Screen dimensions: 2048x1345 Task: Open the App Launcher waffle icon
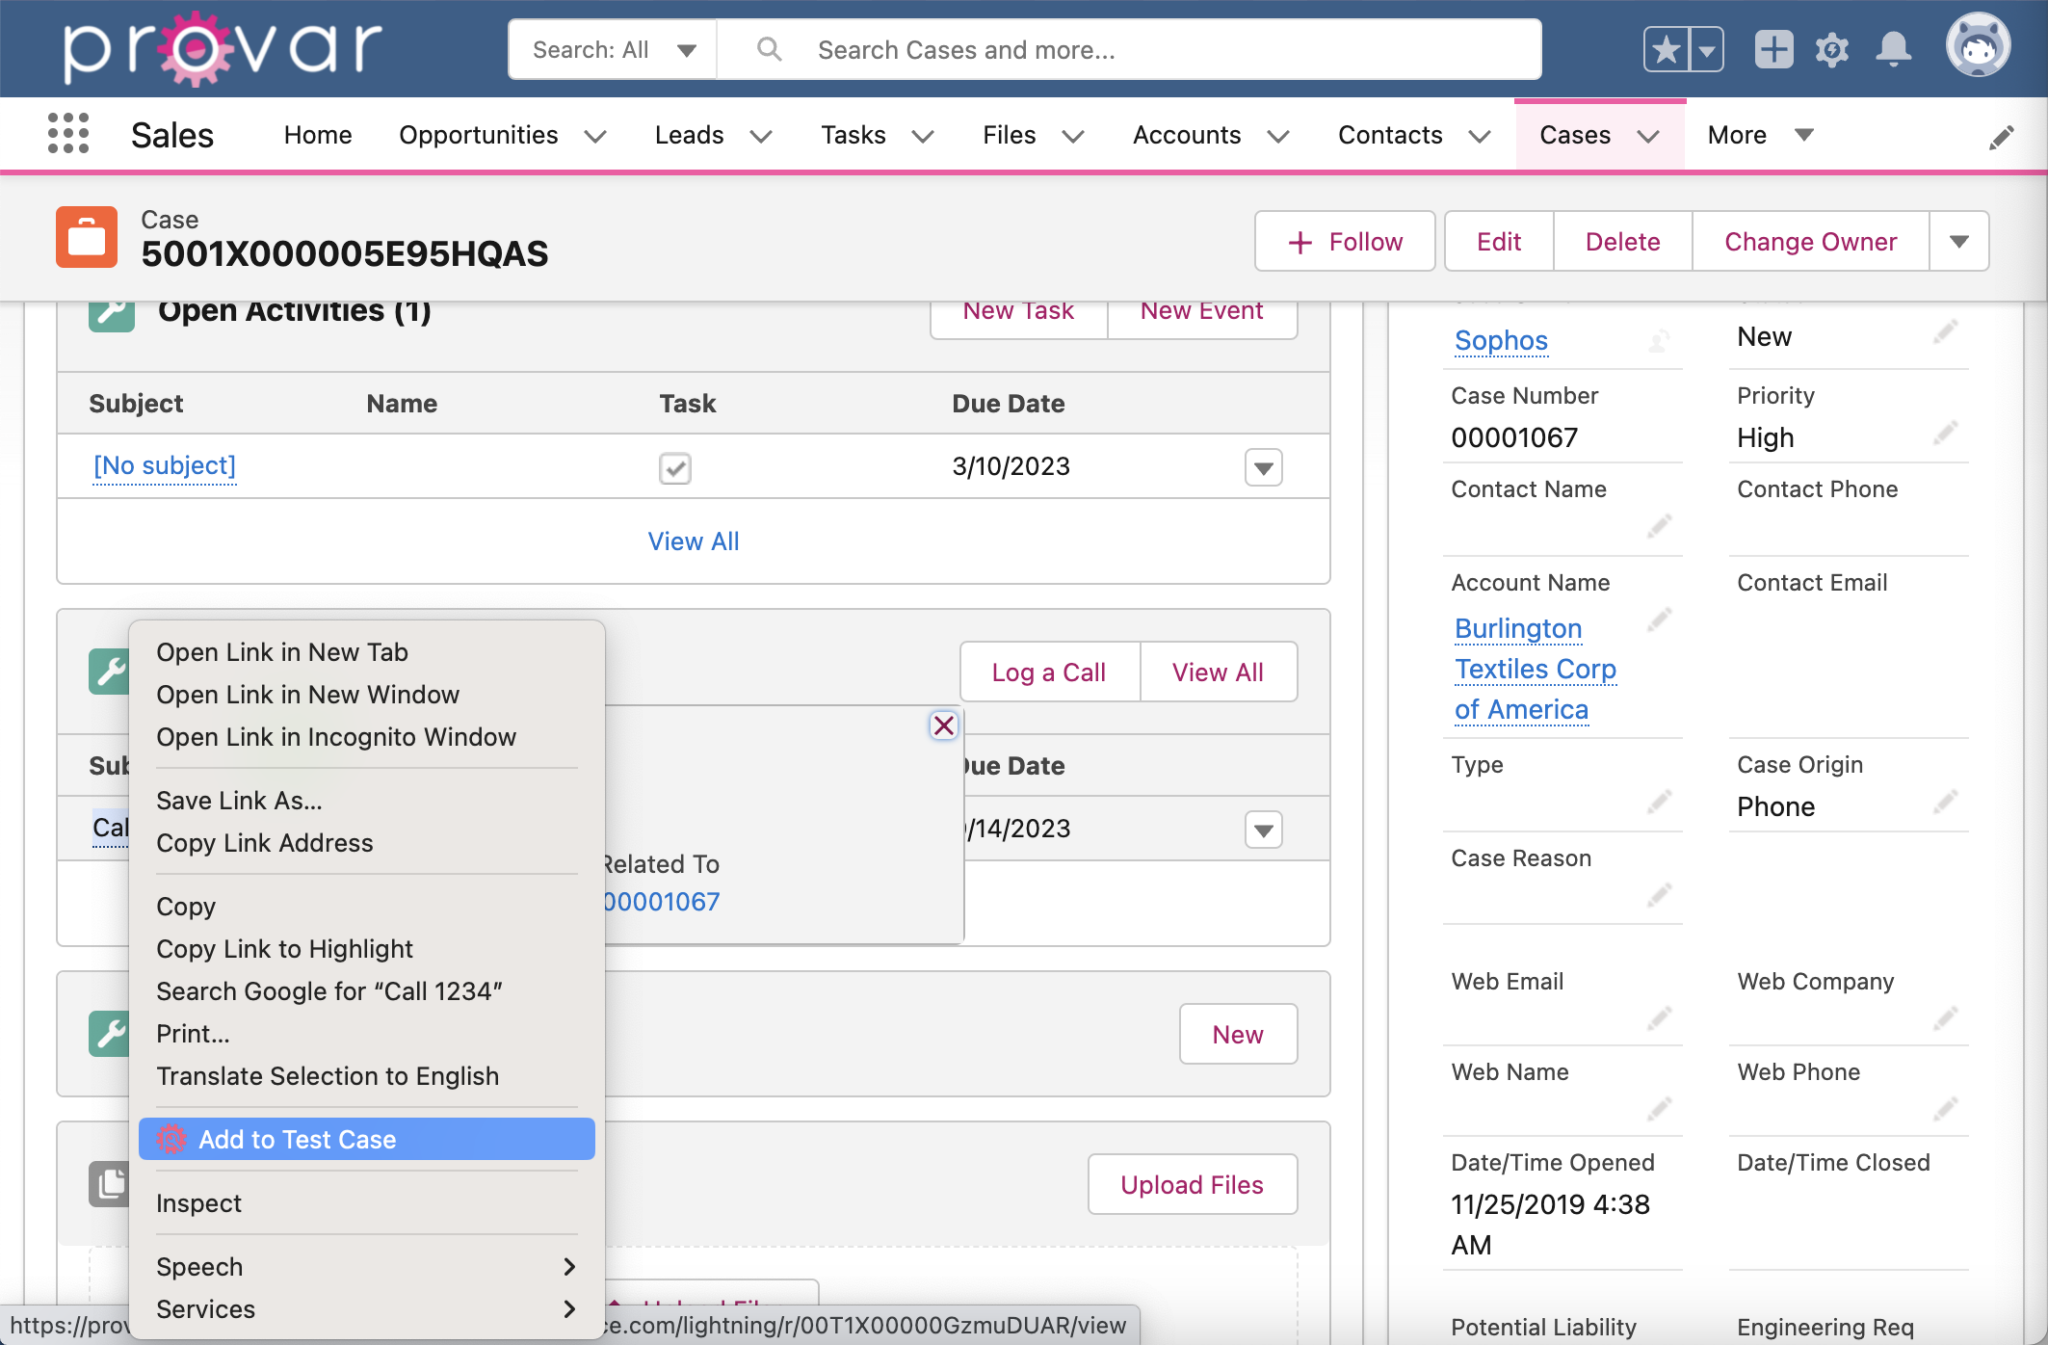tap(66, 133)
